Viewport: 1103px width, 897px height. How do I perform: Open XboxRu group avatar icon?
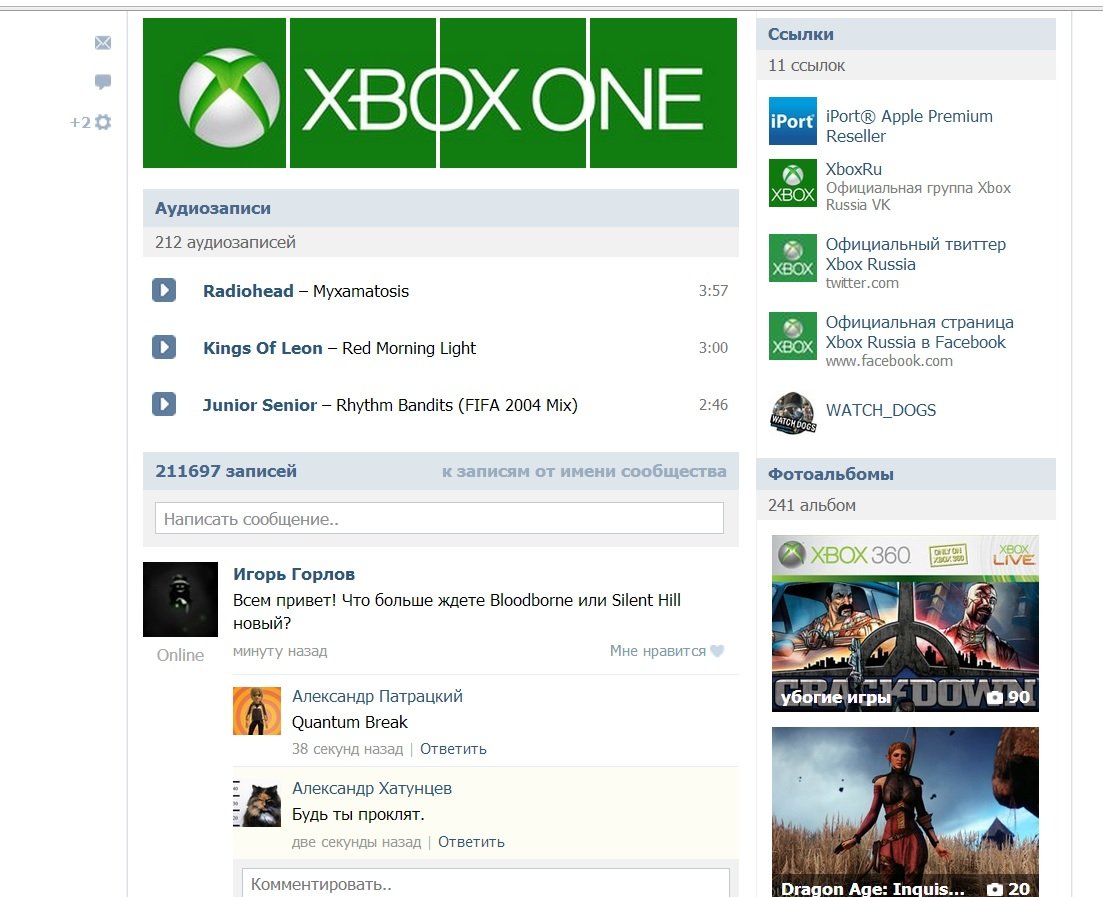[793, 183]
